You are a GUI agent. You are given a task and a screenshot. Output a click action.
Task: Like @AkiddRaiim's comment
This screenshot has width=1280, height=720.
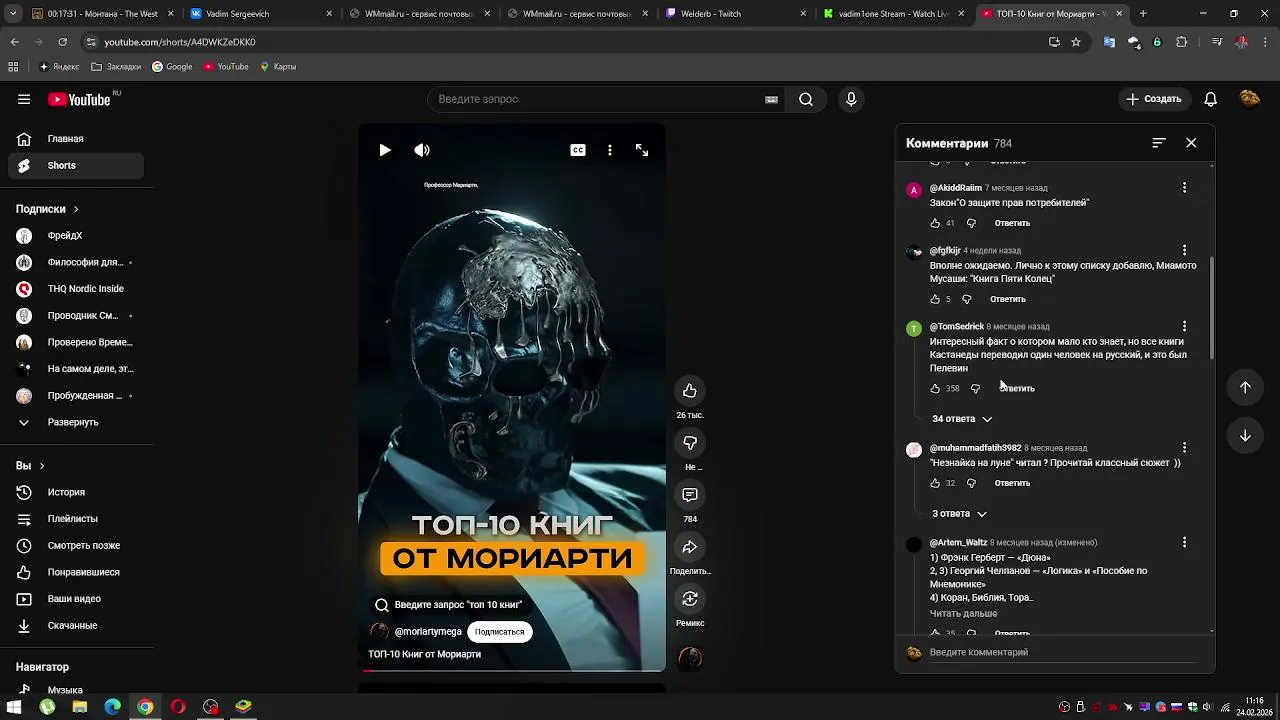[x=935, y=223]
